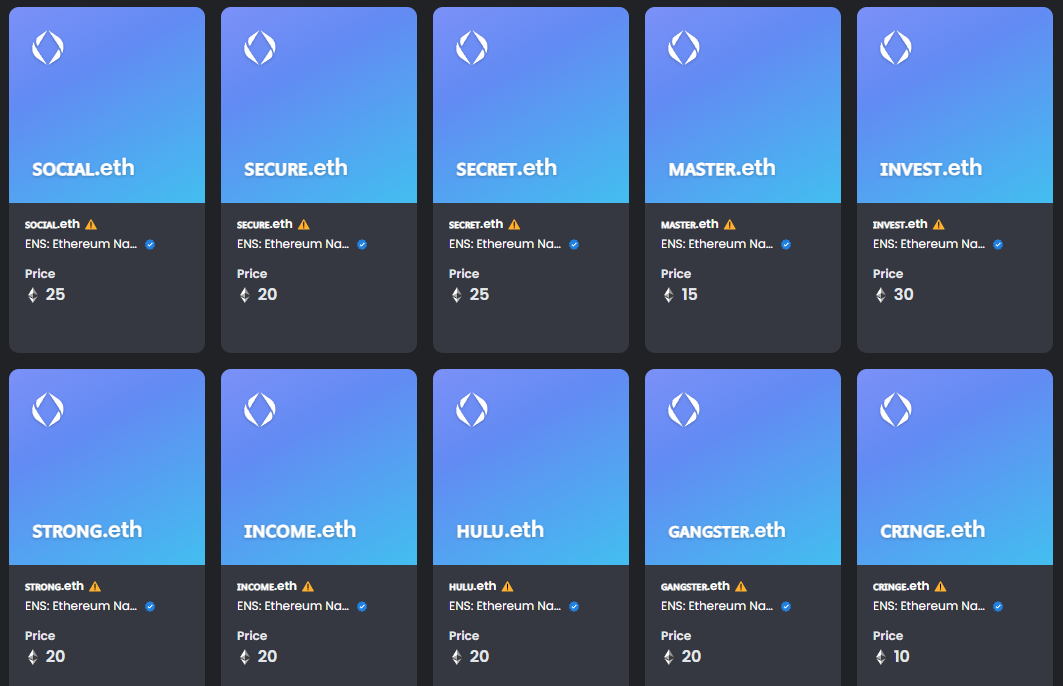The height and width of the screenshot is (686, 1063).
Task: Open ENS collection link under STRONG.eth
Action: tap(81, 606)
